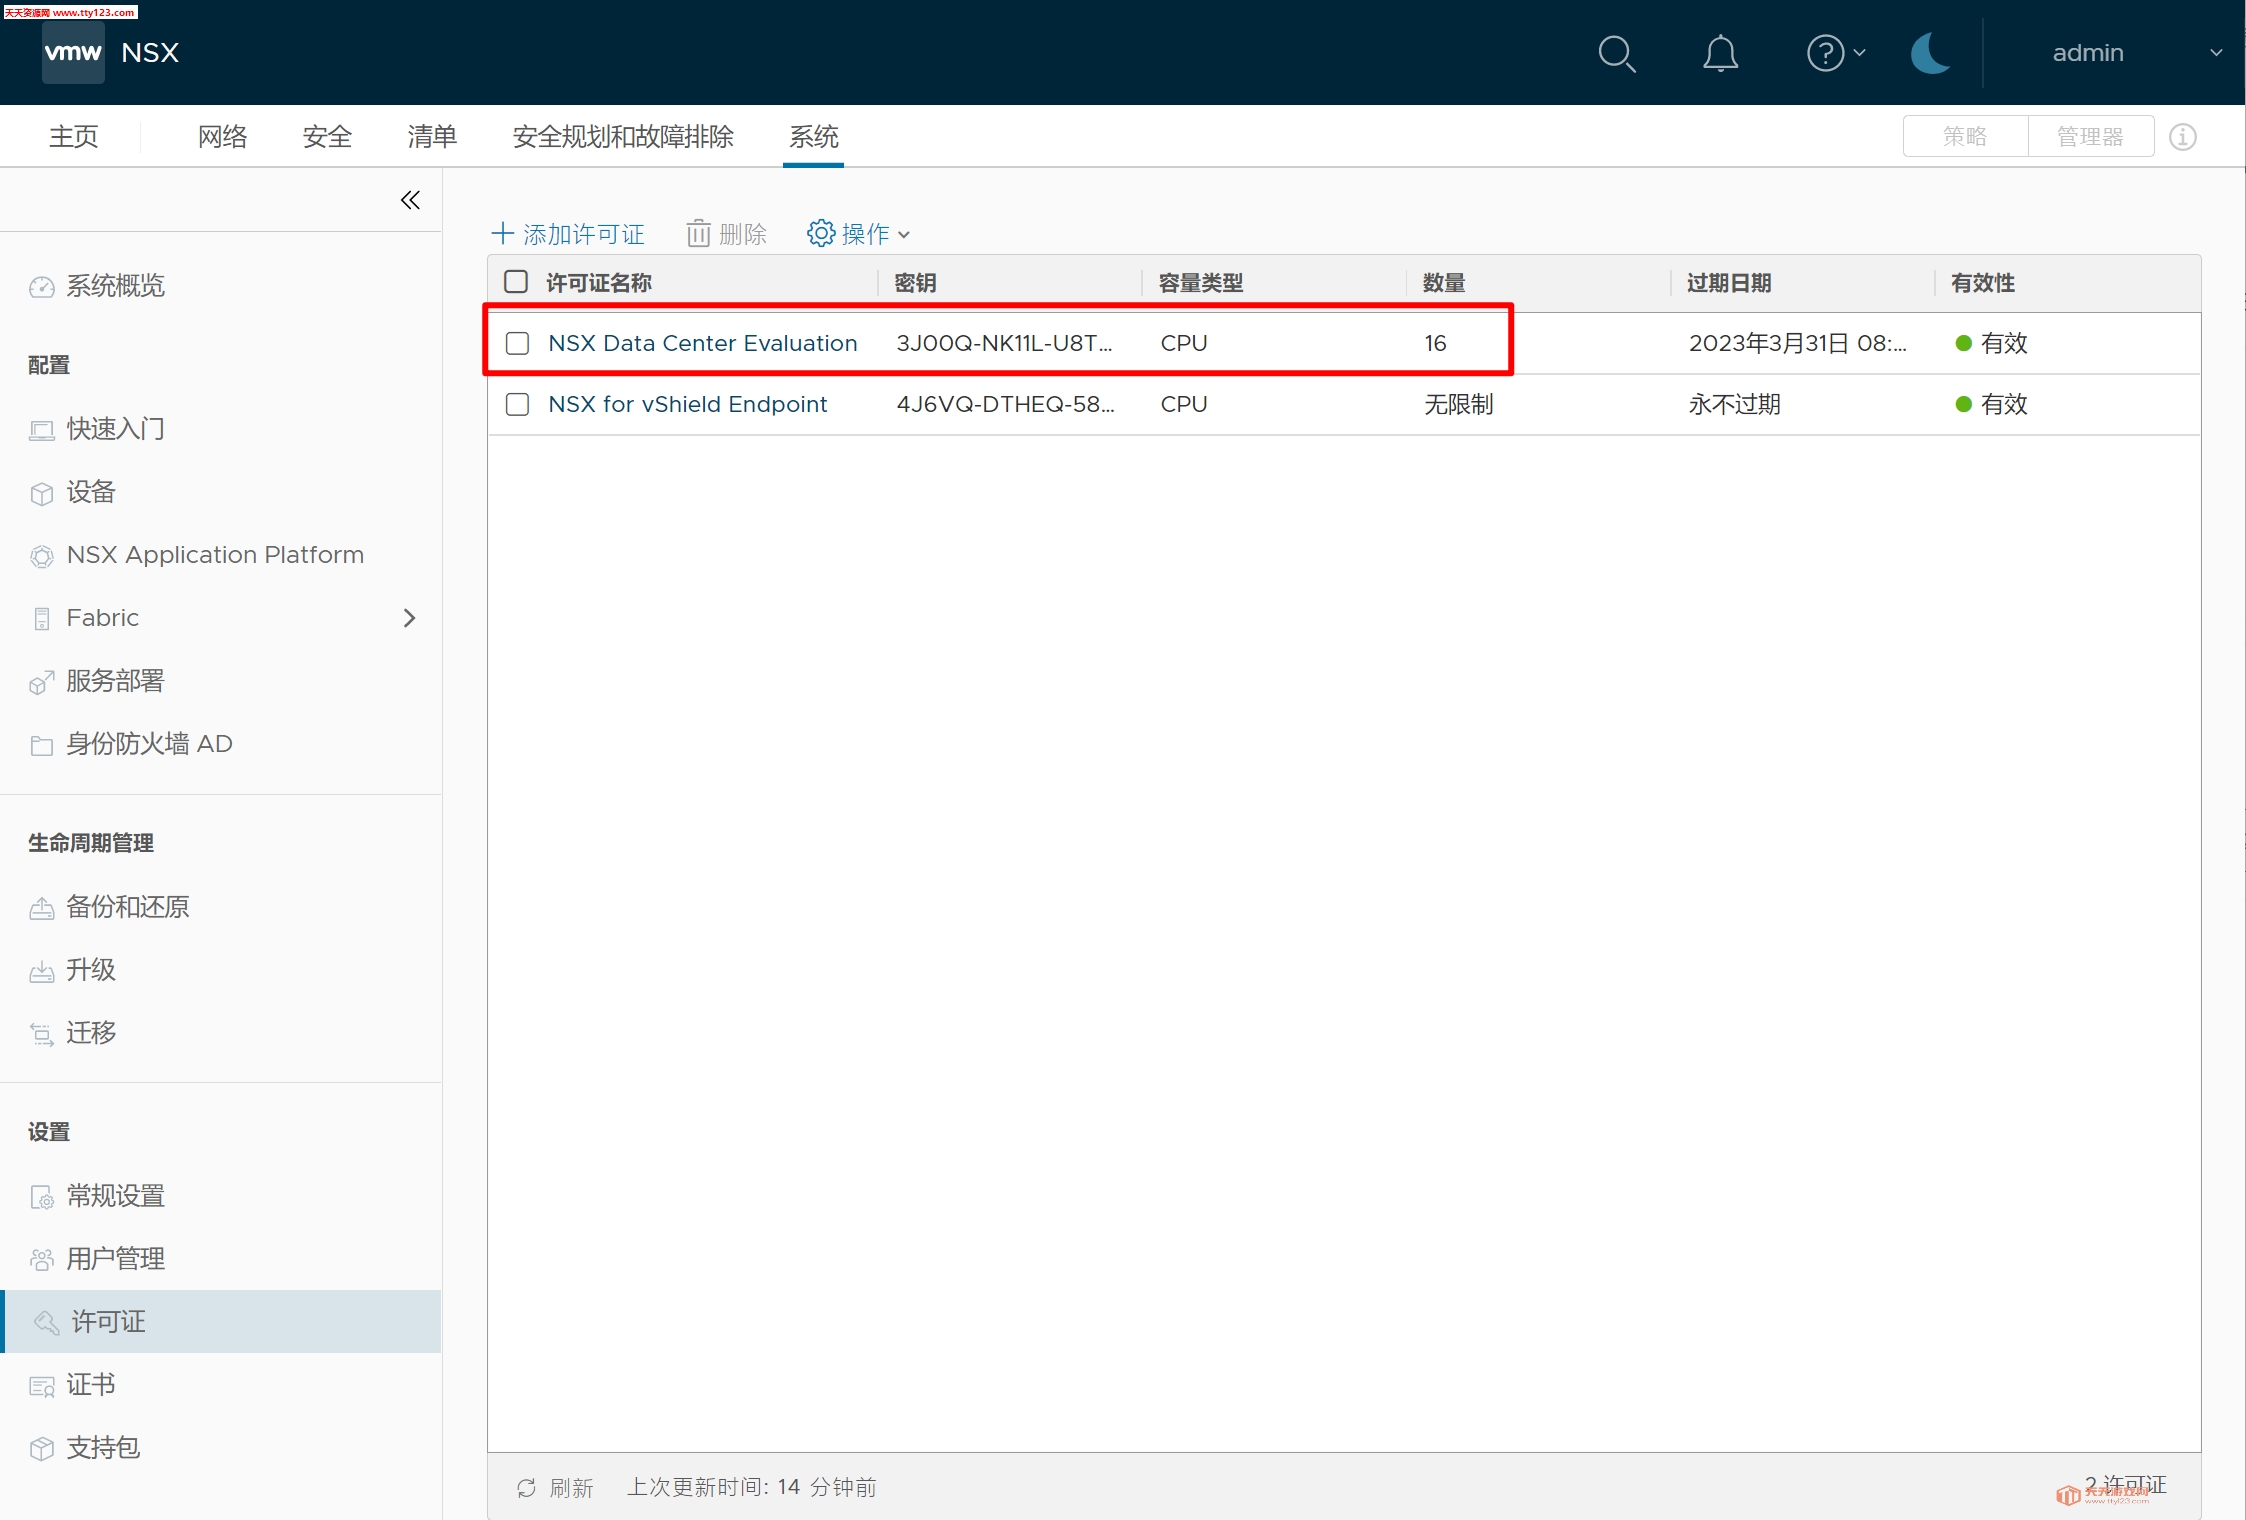
Task: Click the 支持包 box icon
Action: [x=42, y=1449]
